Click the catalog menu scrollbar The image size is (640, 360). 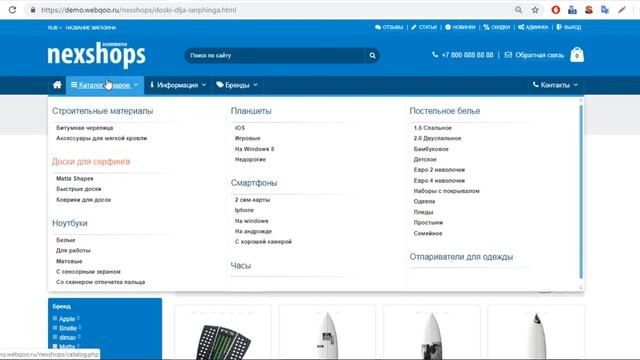pyautogui.click(x=581, y=191)
